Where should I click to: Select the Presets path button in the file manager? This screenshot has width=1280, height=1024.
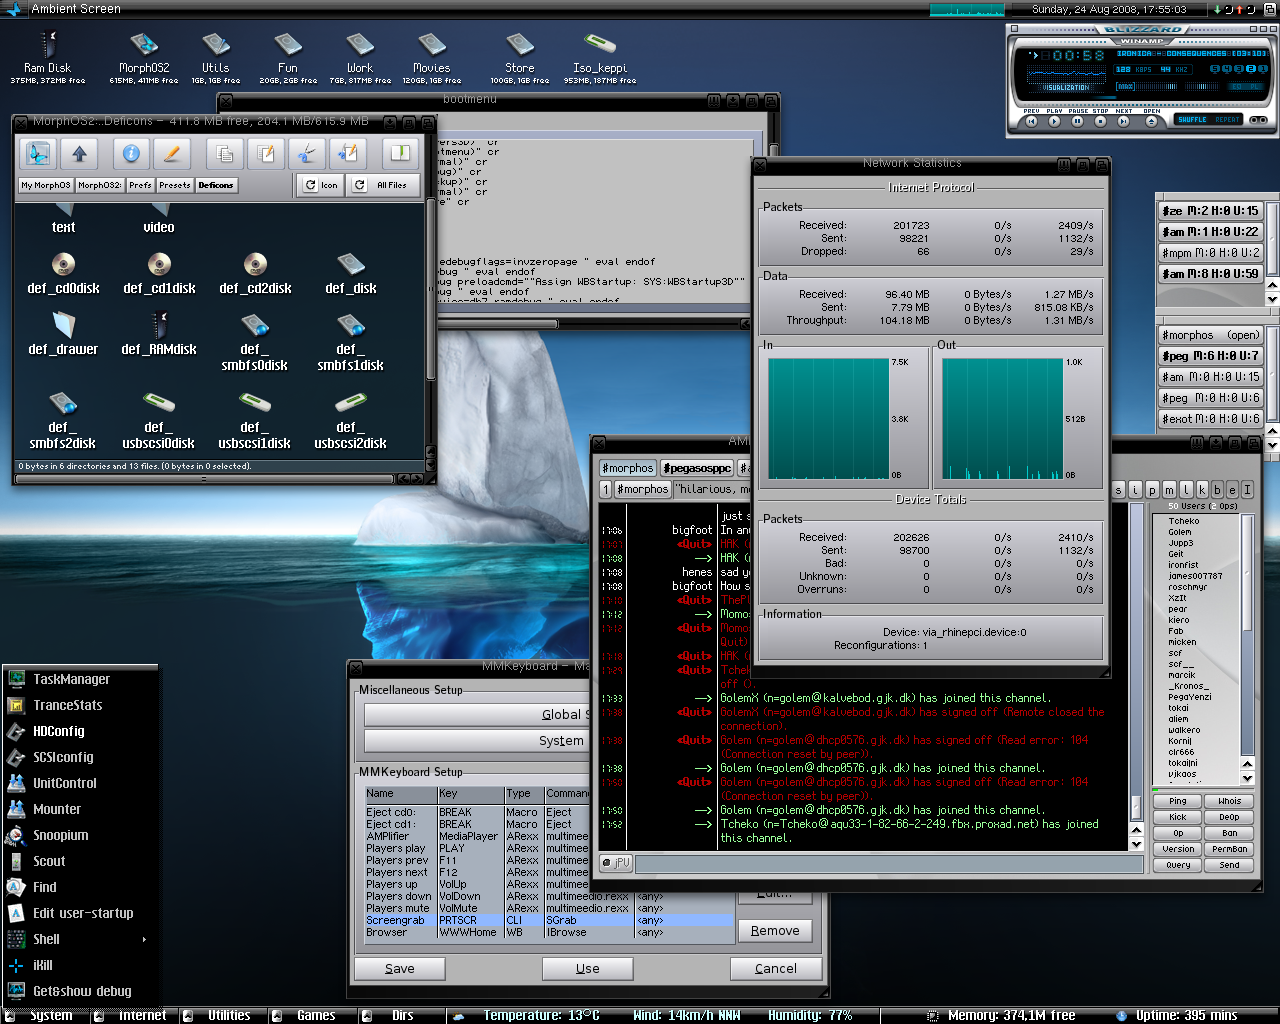point(174,185)
